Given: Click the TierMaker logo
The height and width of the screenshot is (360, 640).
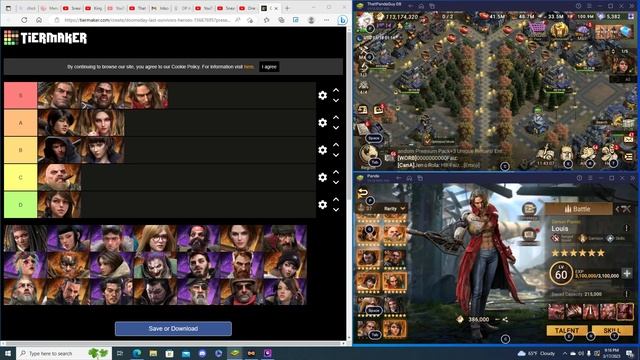Looking at the screenshot, I should pyautogui.click(x=45, y=38).
